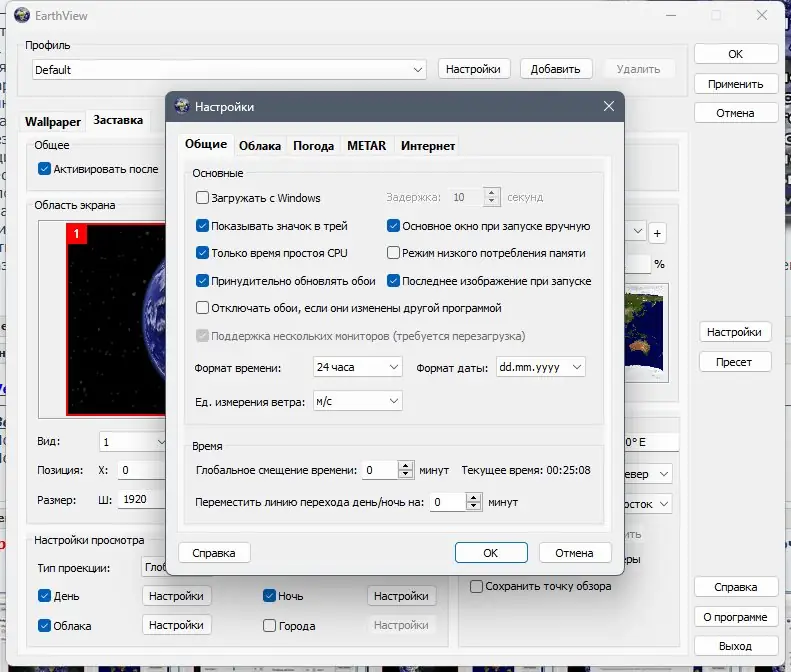The height and width of the screenshot is (672, 791).
Task: Switch to Wallpaper tab in main window
Action: [x=53, y=122]
